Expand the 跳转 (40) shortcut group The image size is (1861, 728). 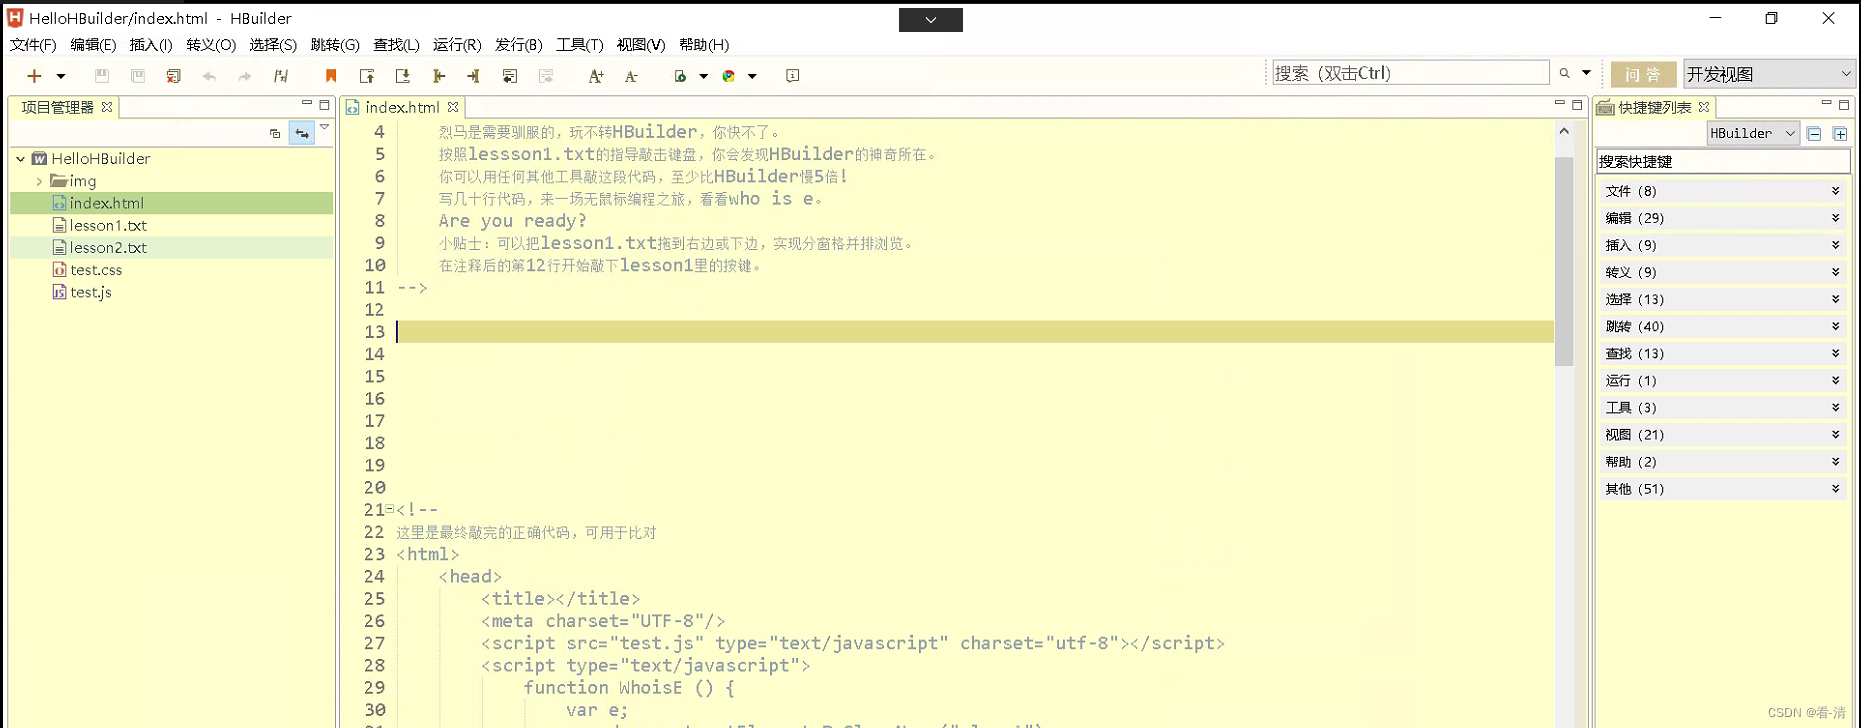point(1722,327)
